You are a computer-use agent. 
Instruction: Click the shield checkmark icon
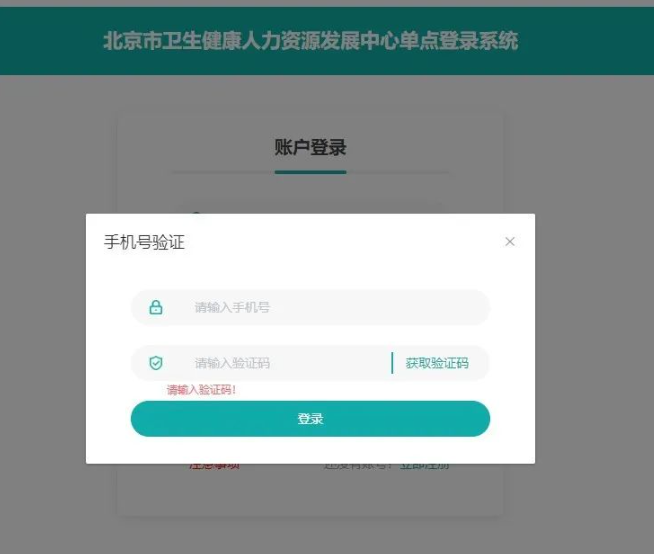[x=156, y=363]
